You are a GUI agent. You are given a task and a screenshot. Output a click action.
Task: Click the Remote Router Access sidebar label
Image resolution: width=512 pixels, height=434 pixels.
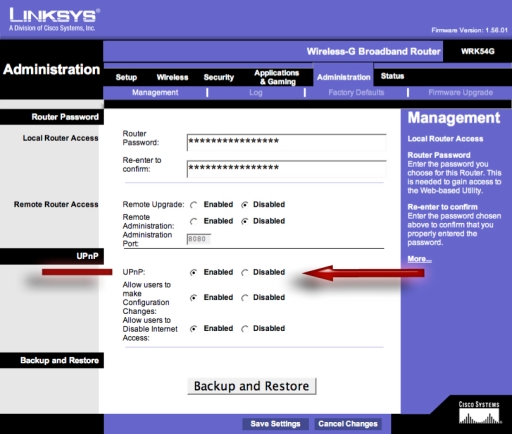point(56,204)
